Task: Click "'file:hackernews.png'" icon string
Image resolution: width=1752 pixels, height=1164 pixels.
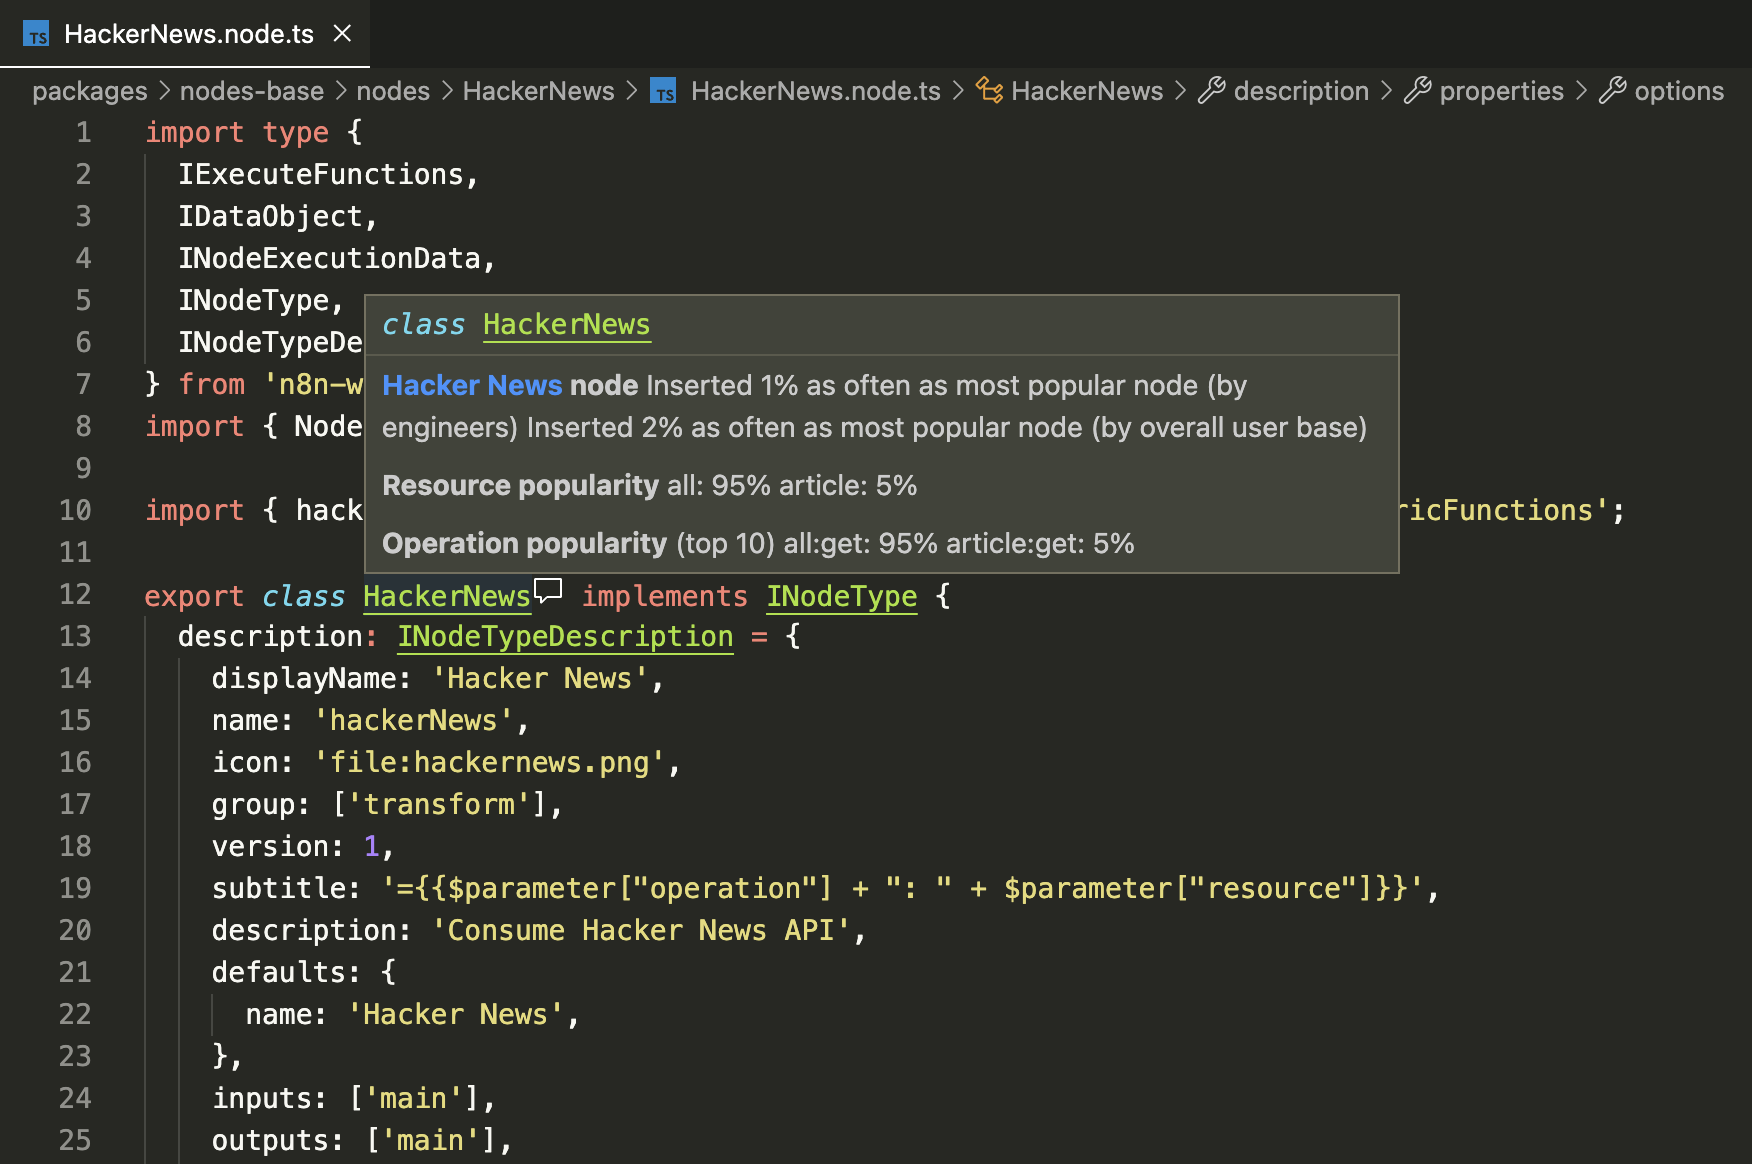Action: click(489, 762)
